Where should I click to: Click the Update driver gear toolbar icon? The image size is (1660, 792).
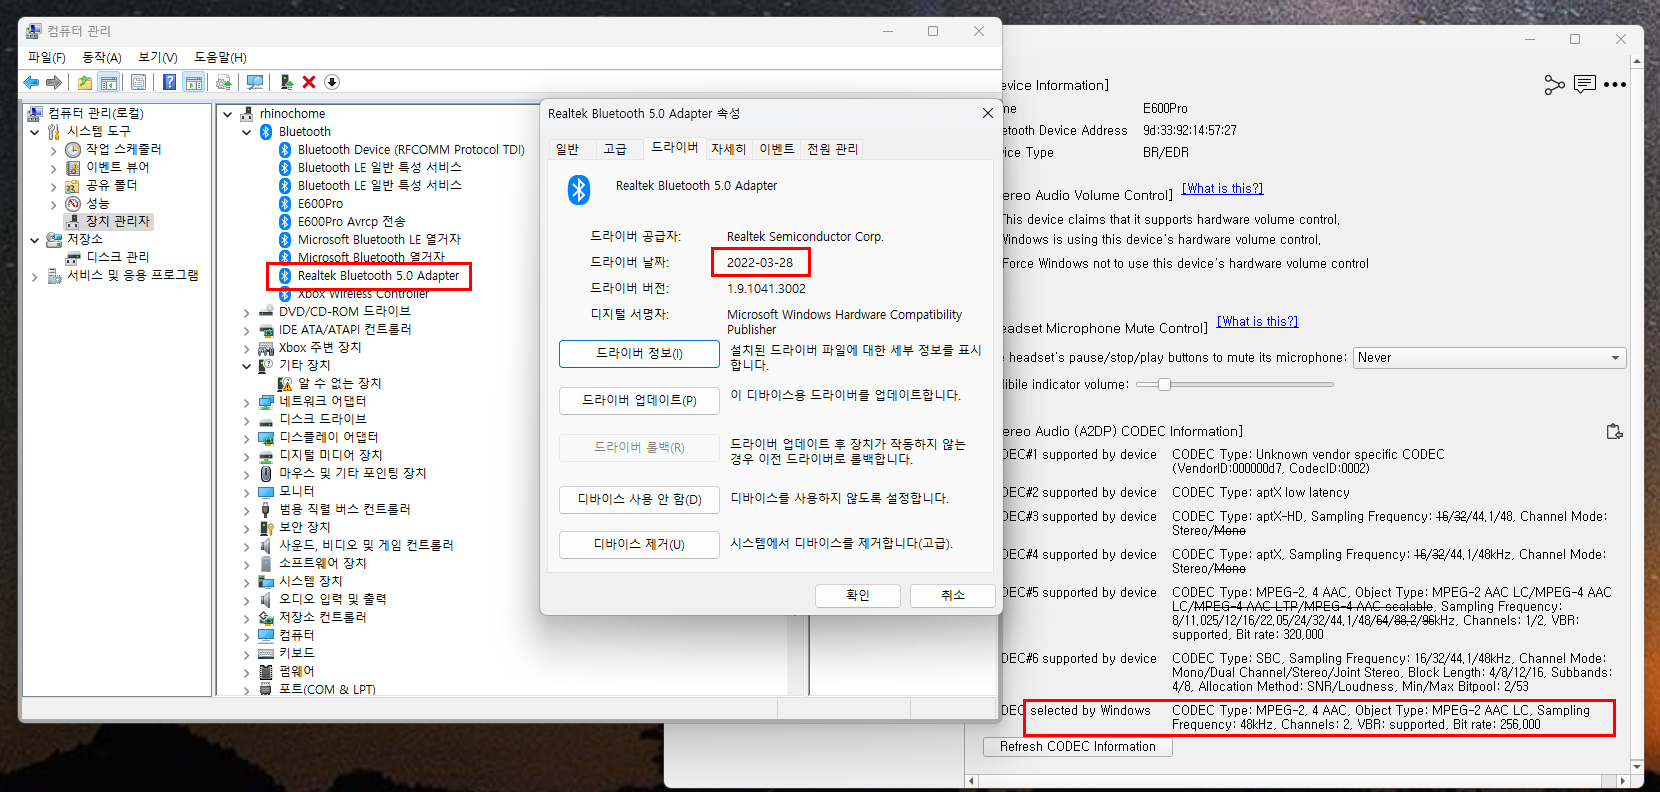[223, 82]
